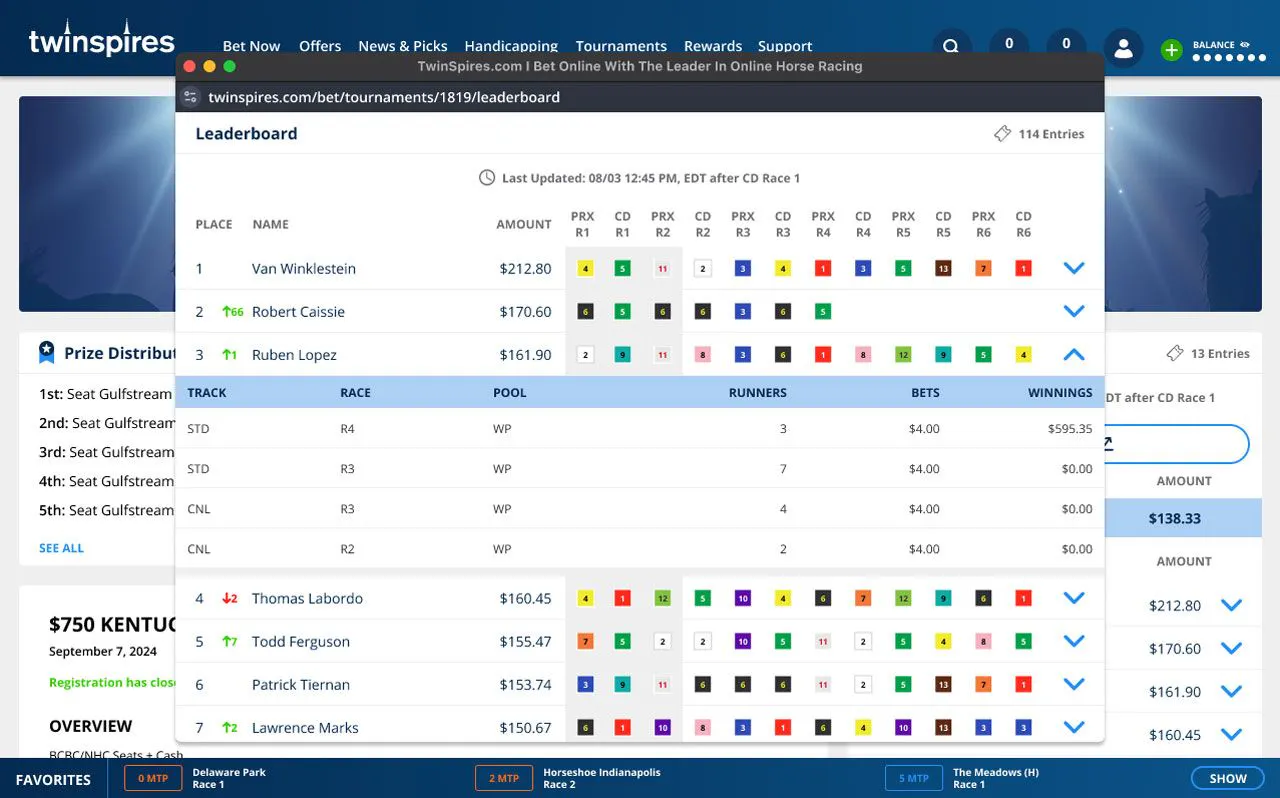
Task: Click the SHOW favorites button
Action: pyautogui.click(x=1227, y=778)
